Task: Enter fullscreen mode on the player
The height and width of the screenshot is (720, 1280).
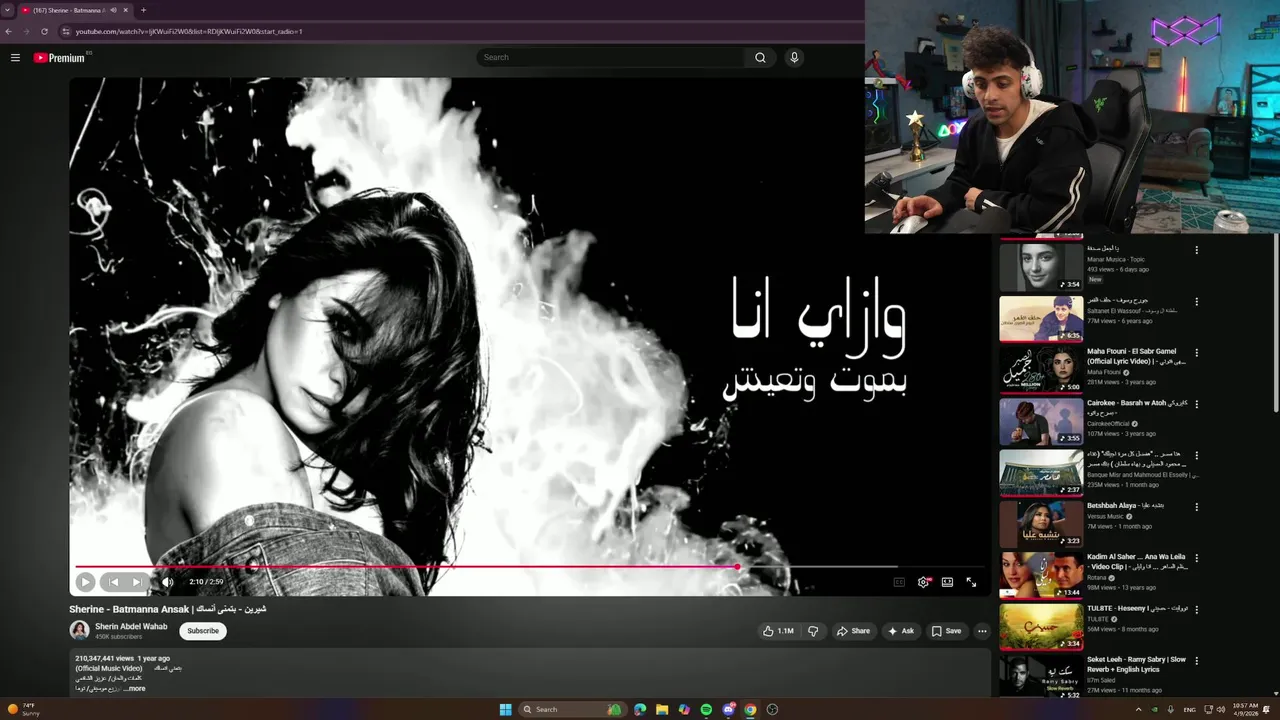Action: point(971,582)
